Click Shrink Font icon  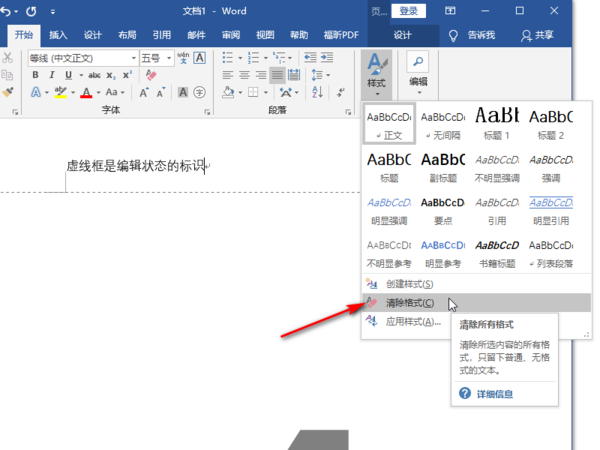[161, 92]
